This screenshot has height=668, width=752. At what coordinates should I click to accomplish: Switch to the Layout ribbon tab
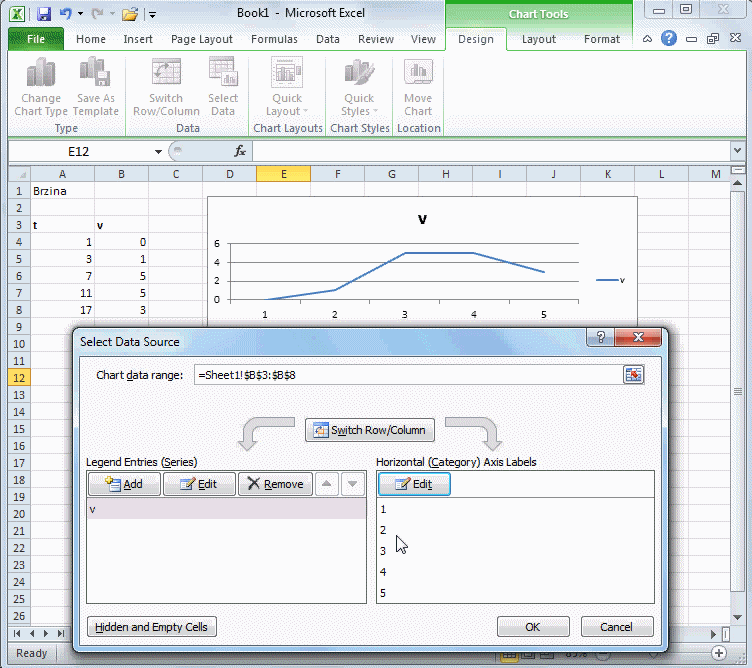pos(538,39)
